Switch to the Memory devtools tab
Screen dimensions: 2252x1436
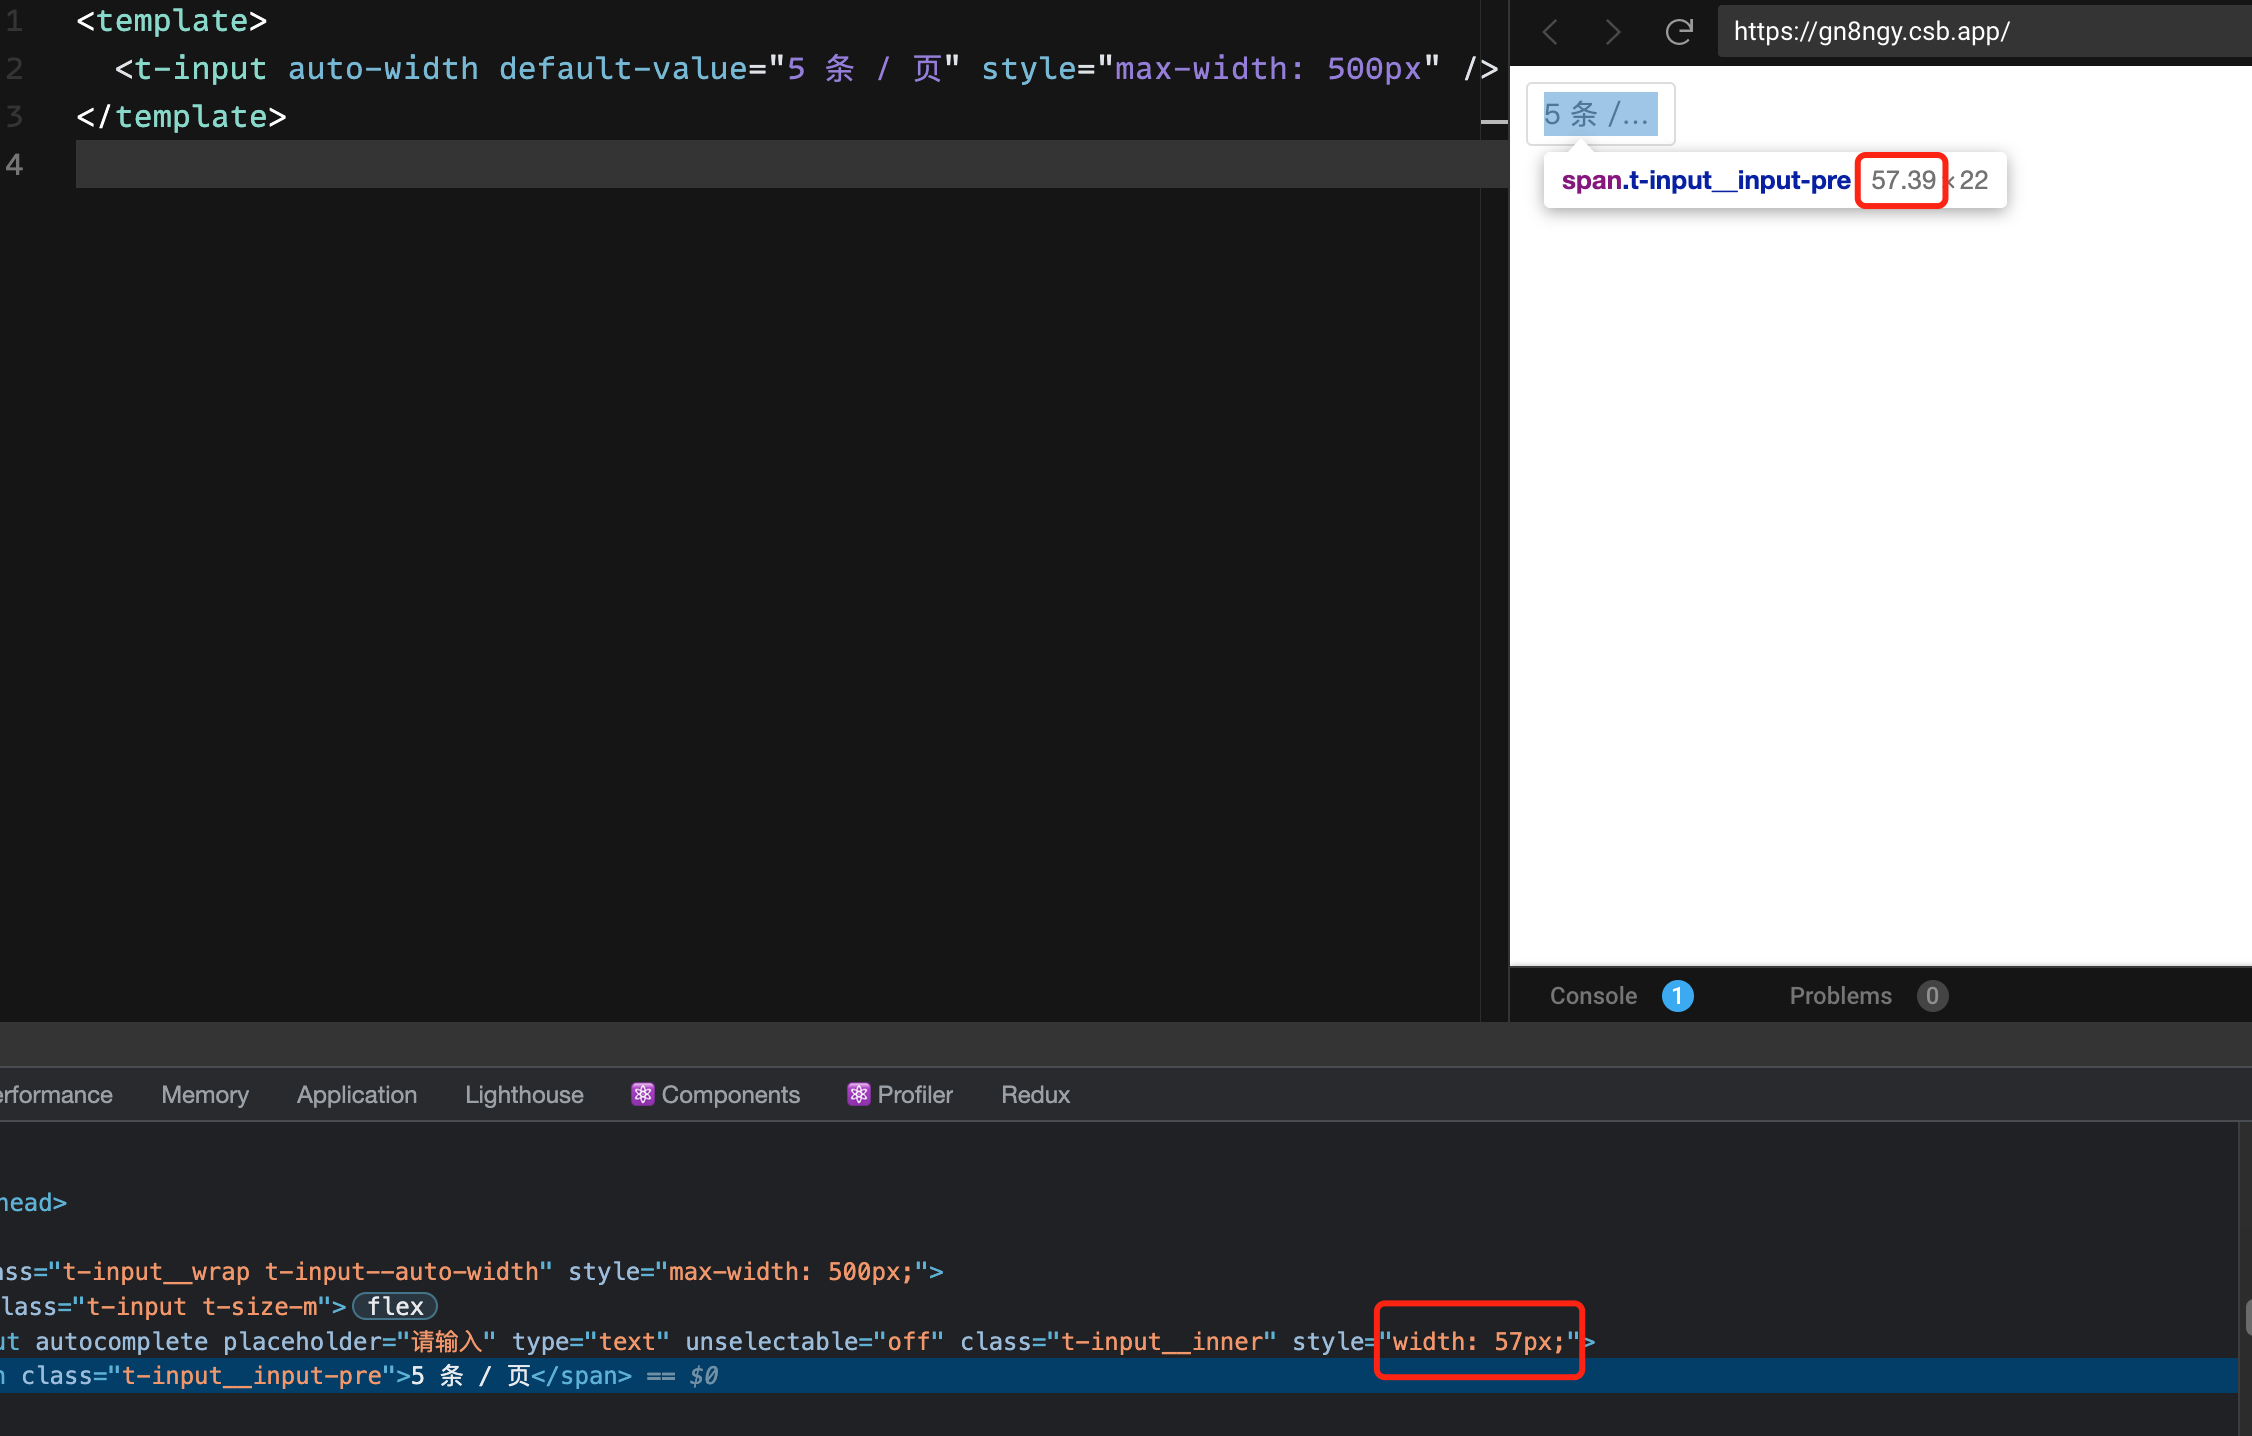coord(205,1095)
